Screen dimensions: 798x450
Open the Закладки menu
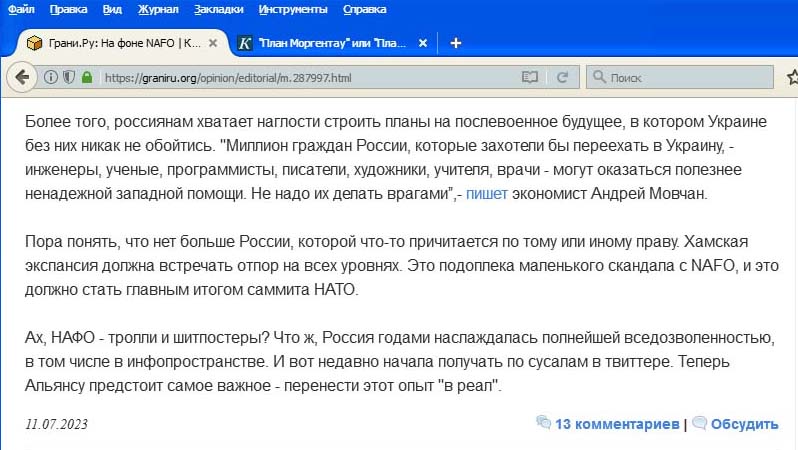tap(219, 9)
